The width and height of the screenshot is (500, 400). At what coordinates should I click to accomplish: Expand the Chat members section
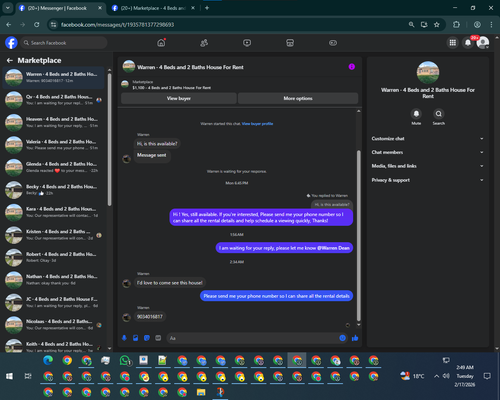pyautogui.click(x=428, y=152)
